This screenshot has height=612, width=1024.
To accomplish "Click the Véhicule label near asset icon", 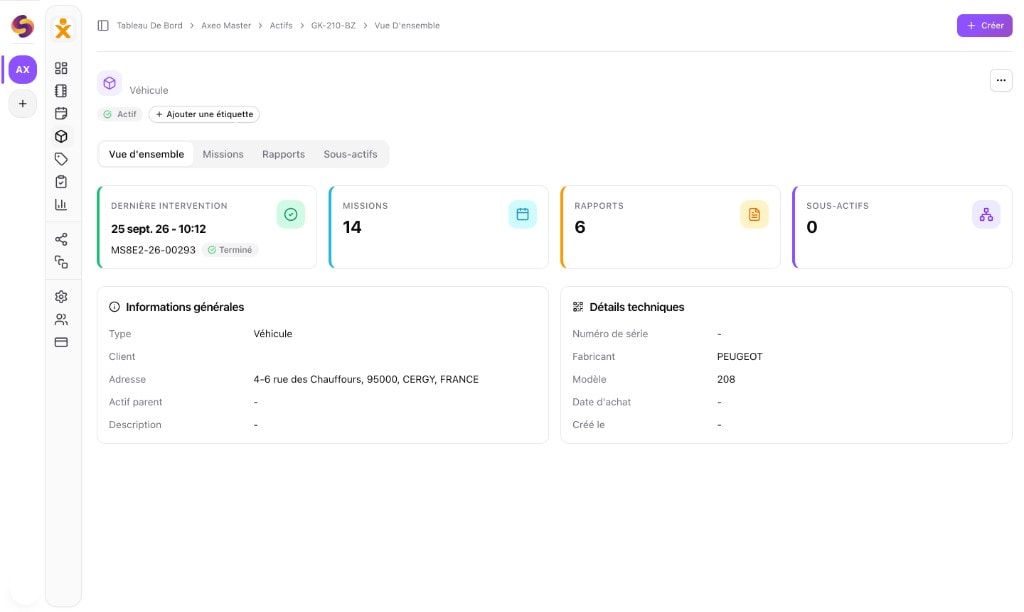I will click(149, 90).
